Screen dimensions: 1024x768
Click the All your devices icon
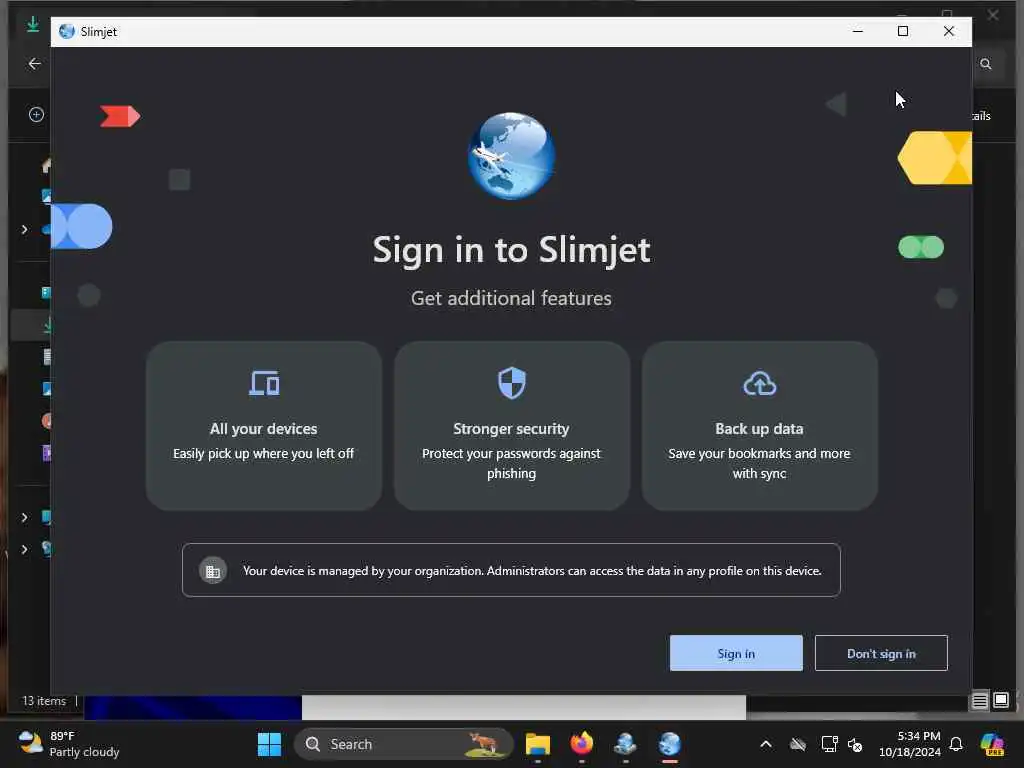point(264,383)
